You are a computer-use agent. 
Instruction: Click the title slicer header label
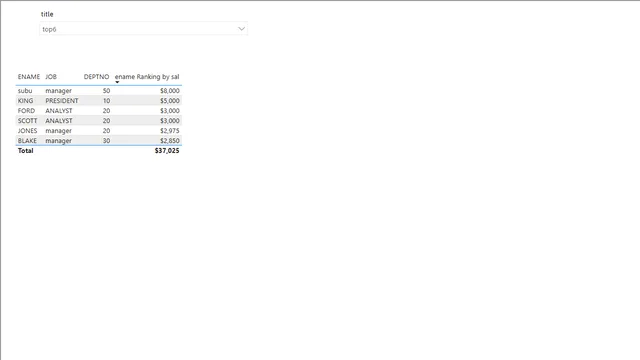(47, 14)
